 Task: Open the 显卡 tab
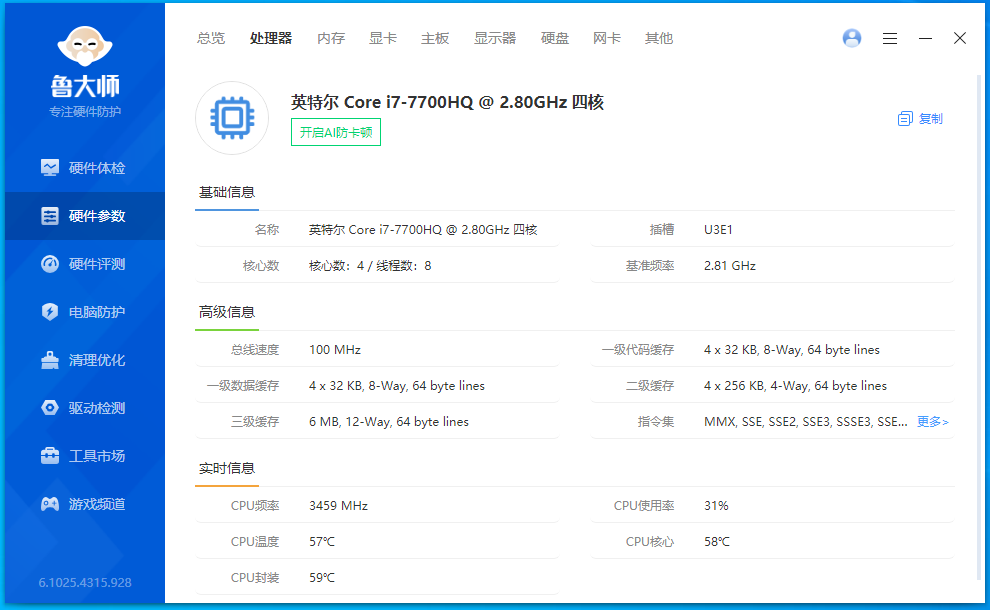pyautogui.click(x=383, y=38)
